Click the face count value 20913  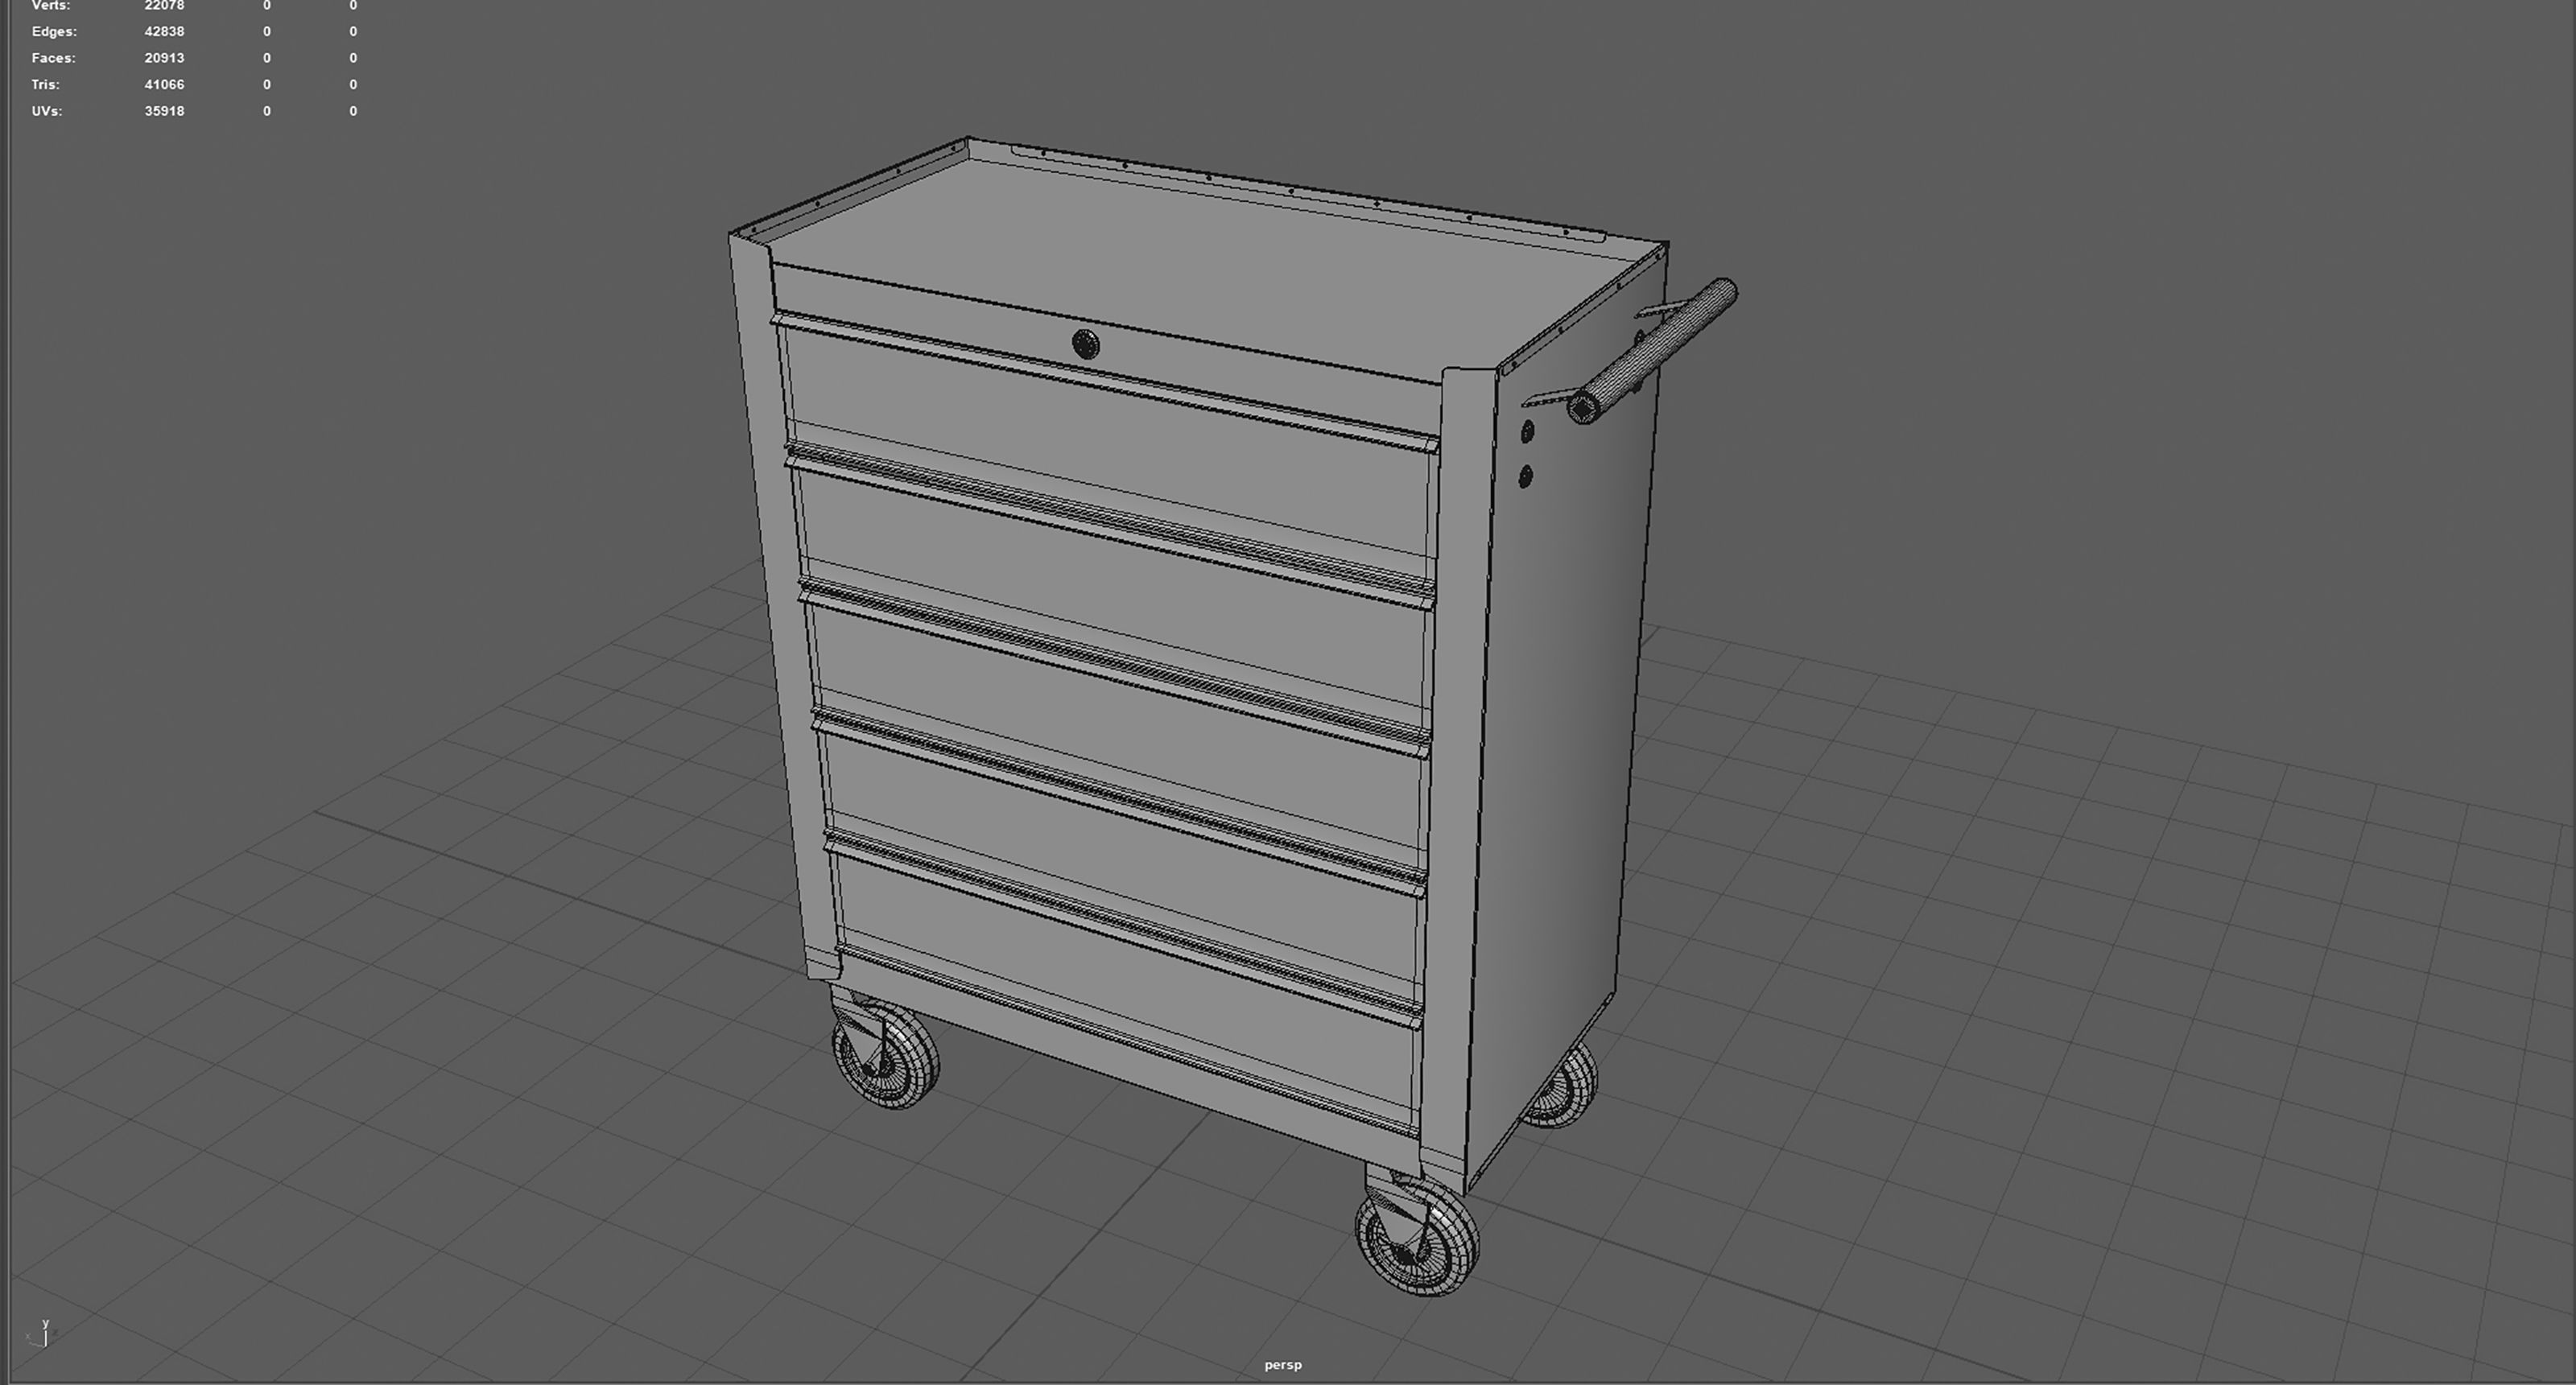click(164, 58)
